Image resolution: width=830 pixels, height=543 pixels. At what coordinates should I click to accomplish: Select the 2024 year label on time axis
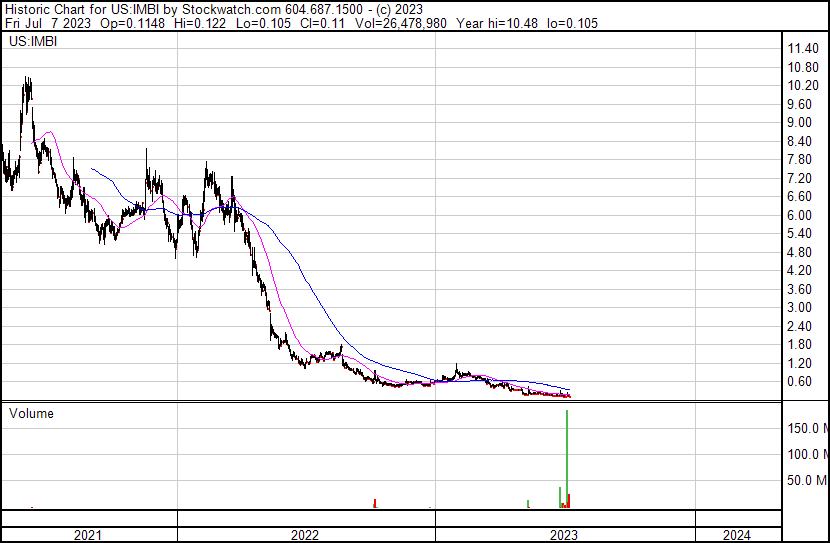736,535
